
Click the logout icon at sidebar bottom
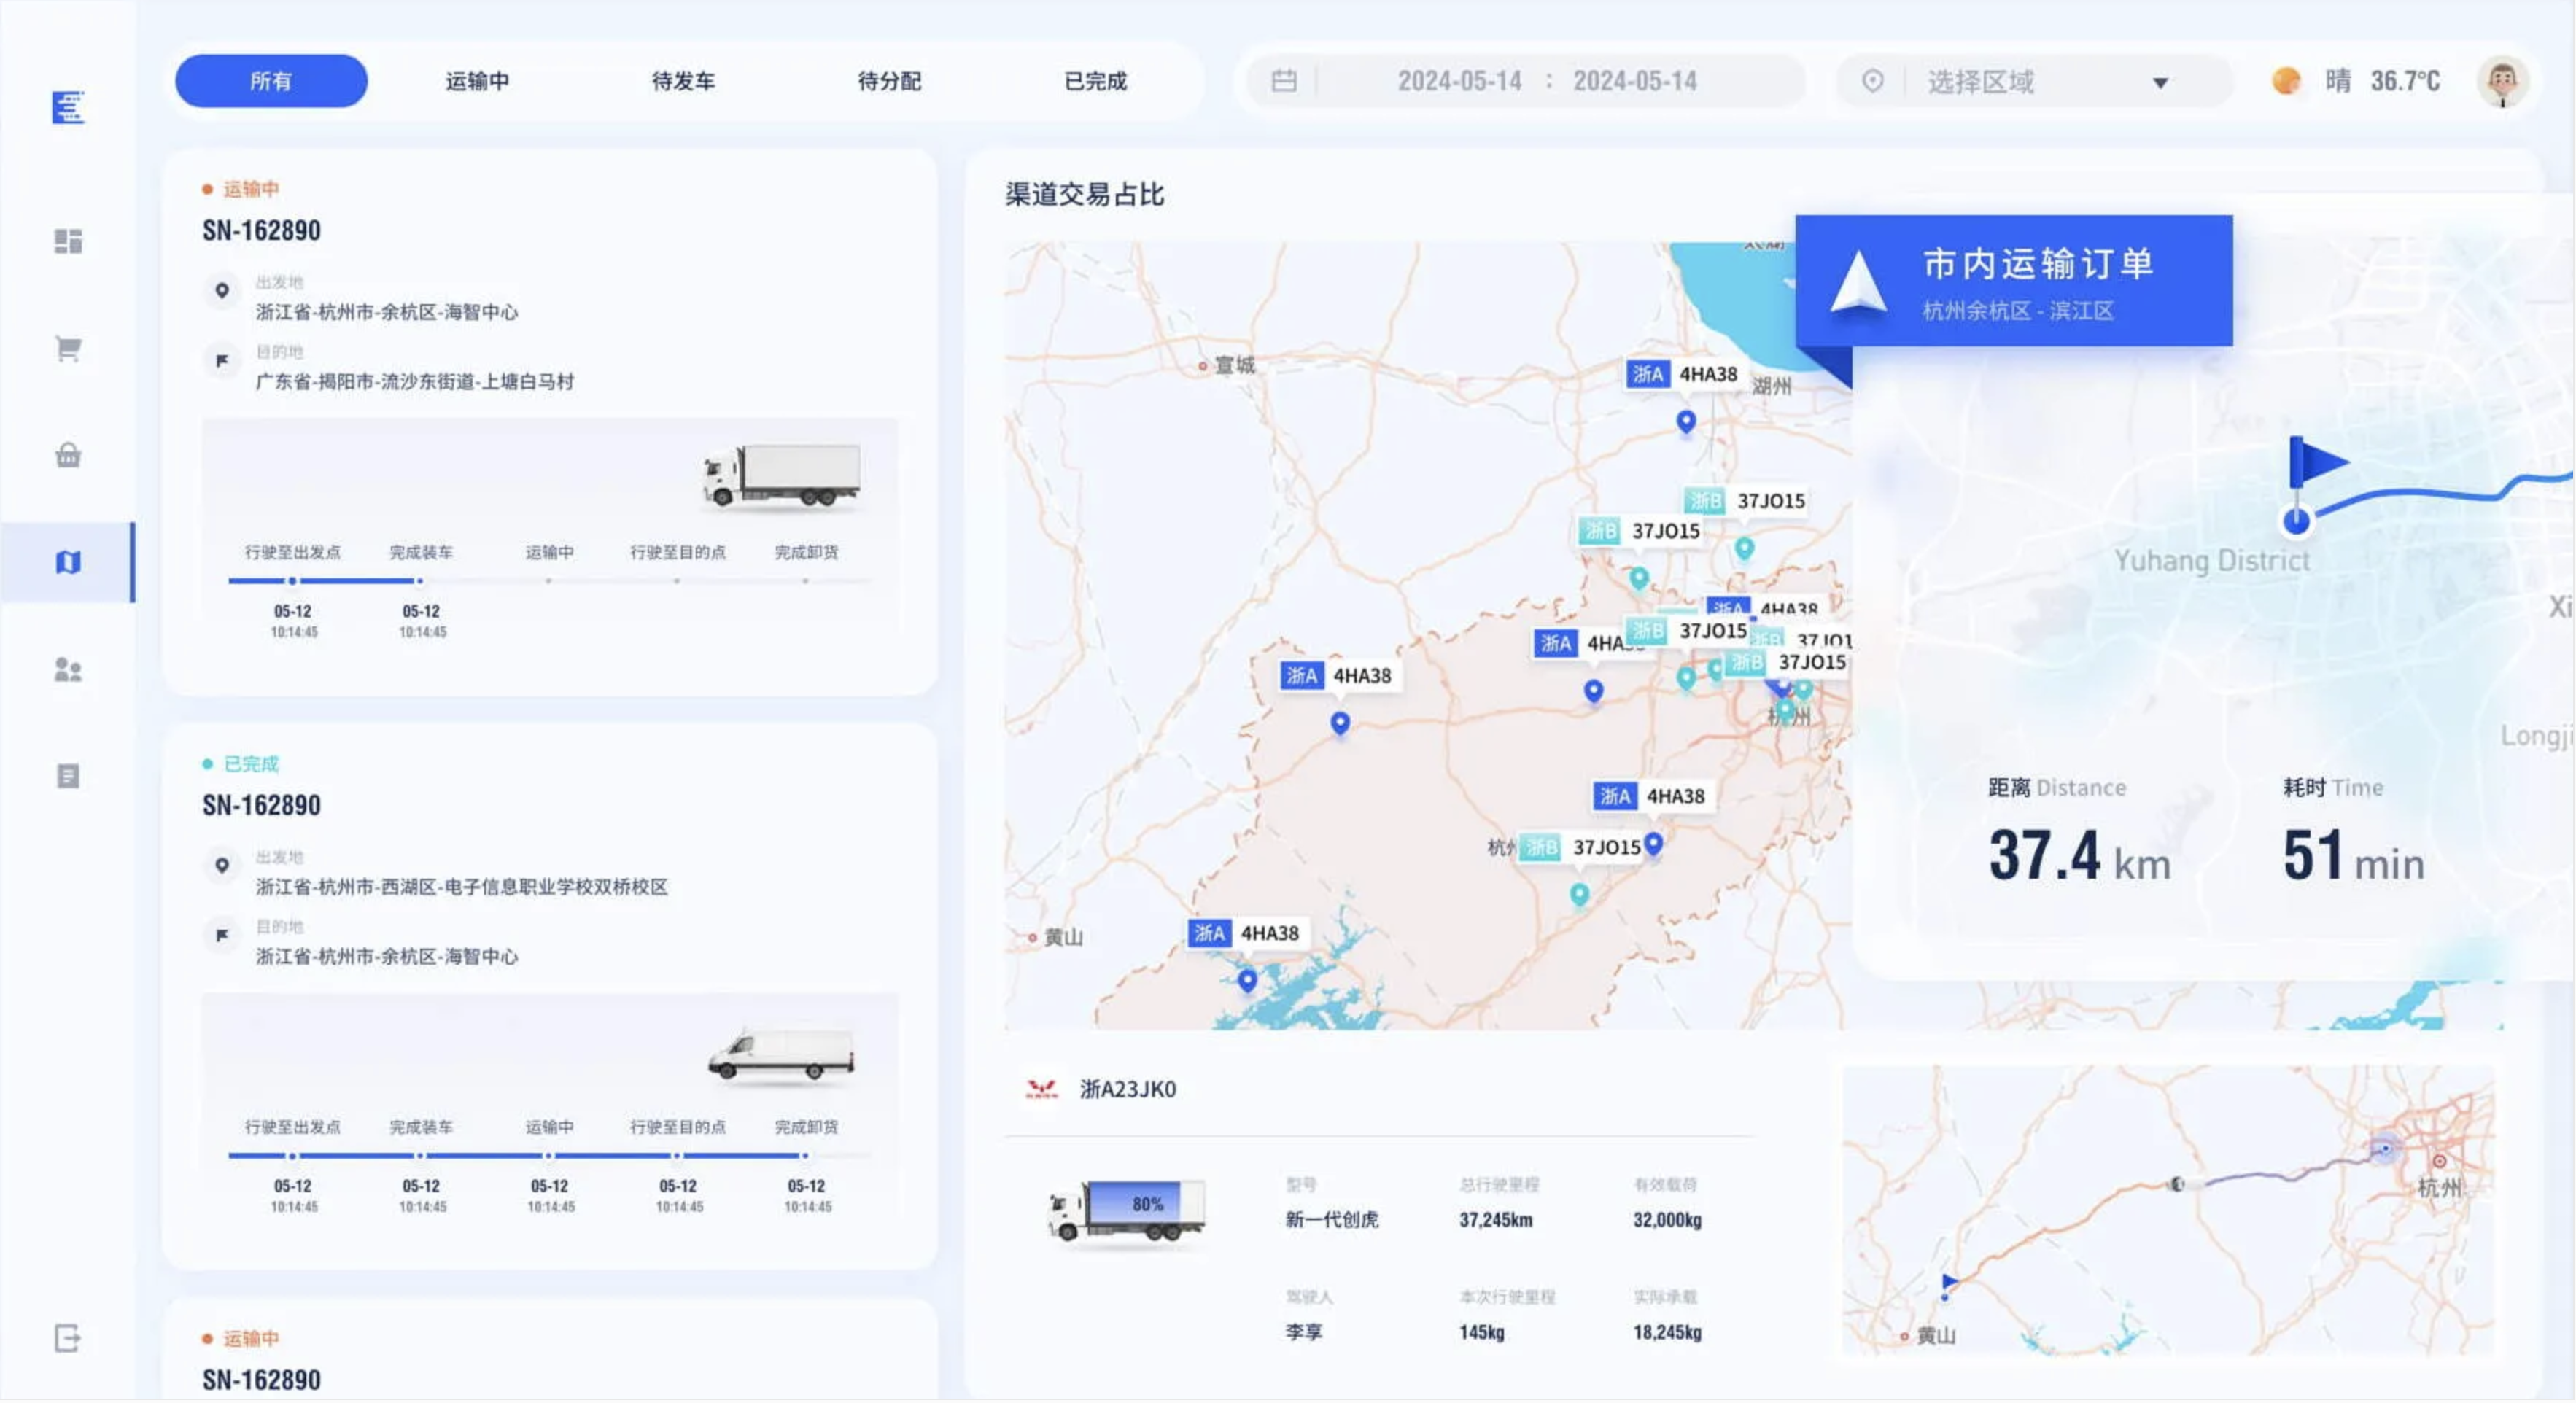pyautogui.click(x=68, y=1338)
